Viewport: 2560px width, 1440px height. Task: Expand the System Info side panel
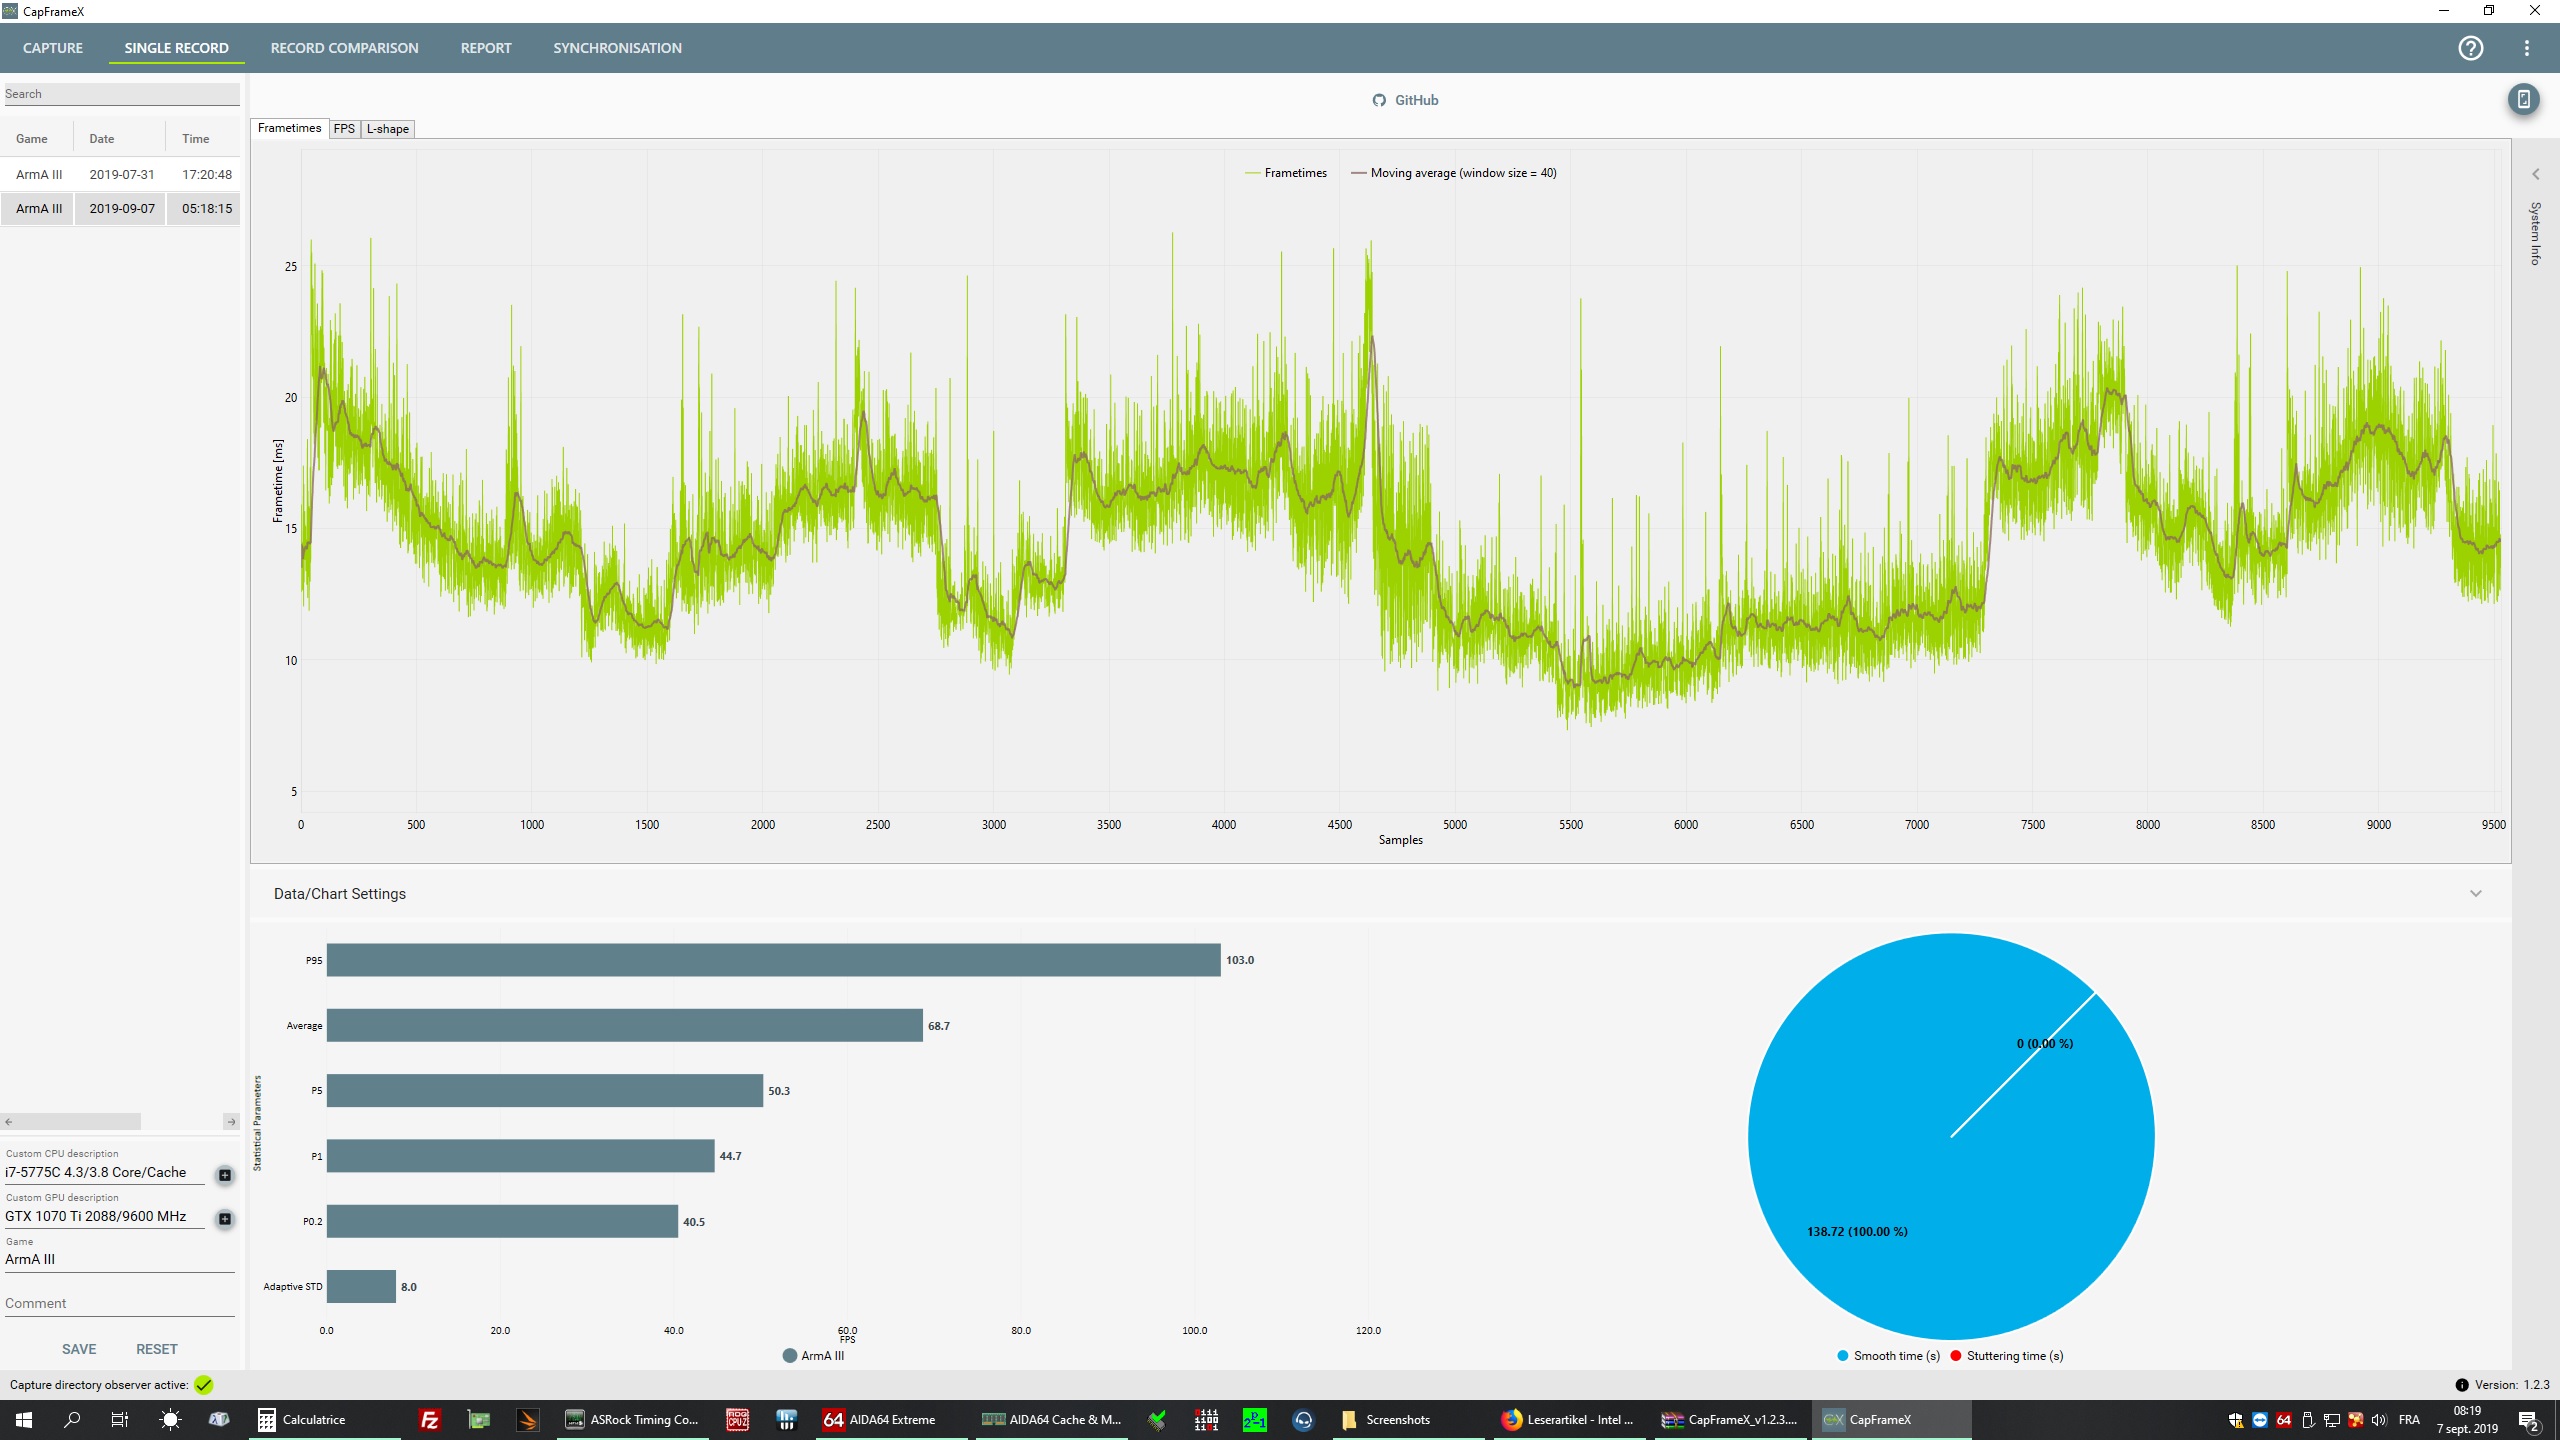[2535, 175]
